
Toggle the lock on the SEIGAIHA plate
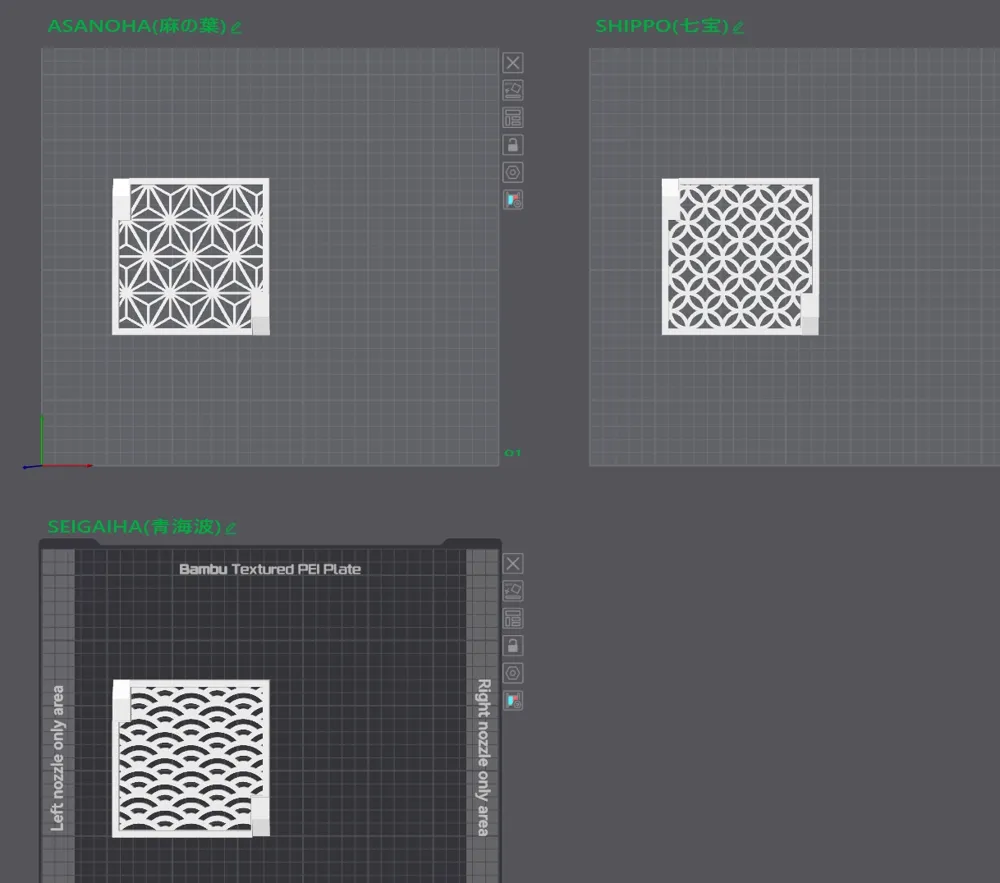click(513, 646)
